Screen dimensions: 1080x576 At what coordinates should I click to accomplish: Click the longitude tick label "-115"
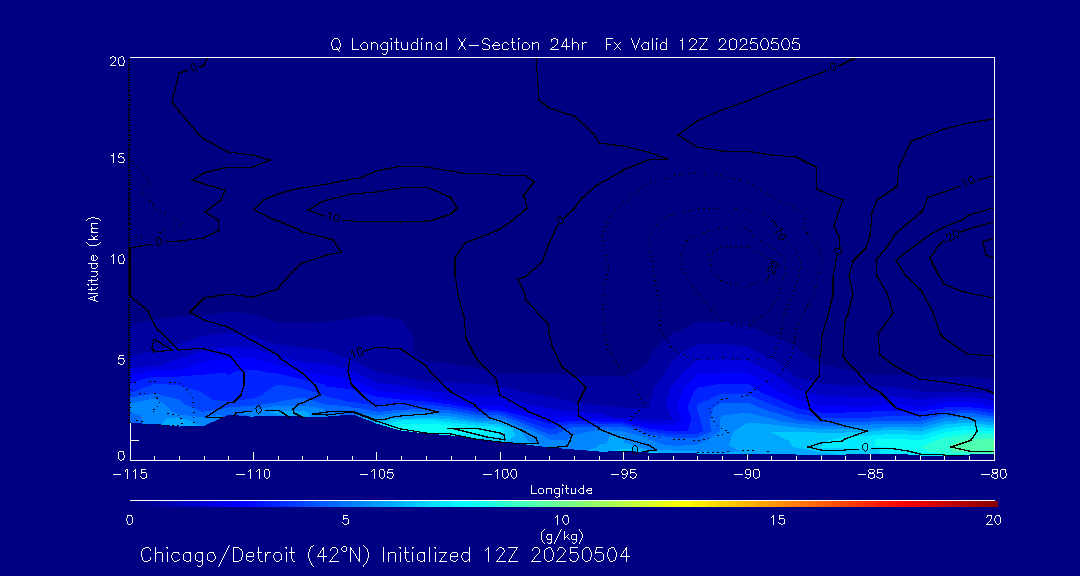click(129, 475)
